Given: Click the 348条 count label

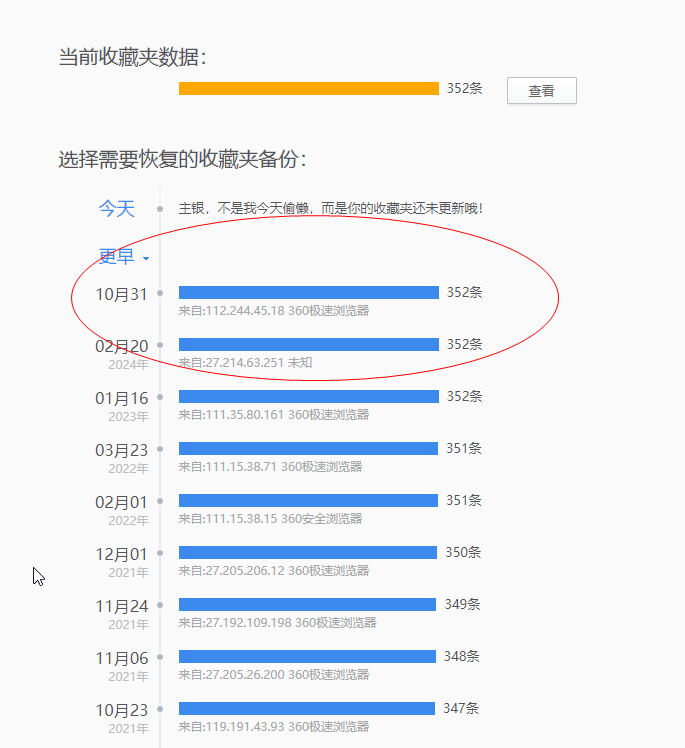Looking at the screenshot, I should coord(462,656).
